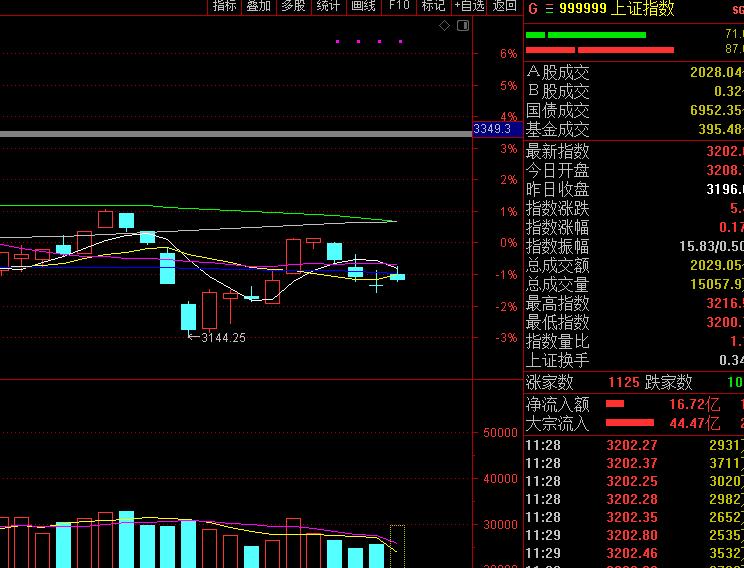
Task: Select the 叠加 overlay toolbar item
Action: [258, 6]
